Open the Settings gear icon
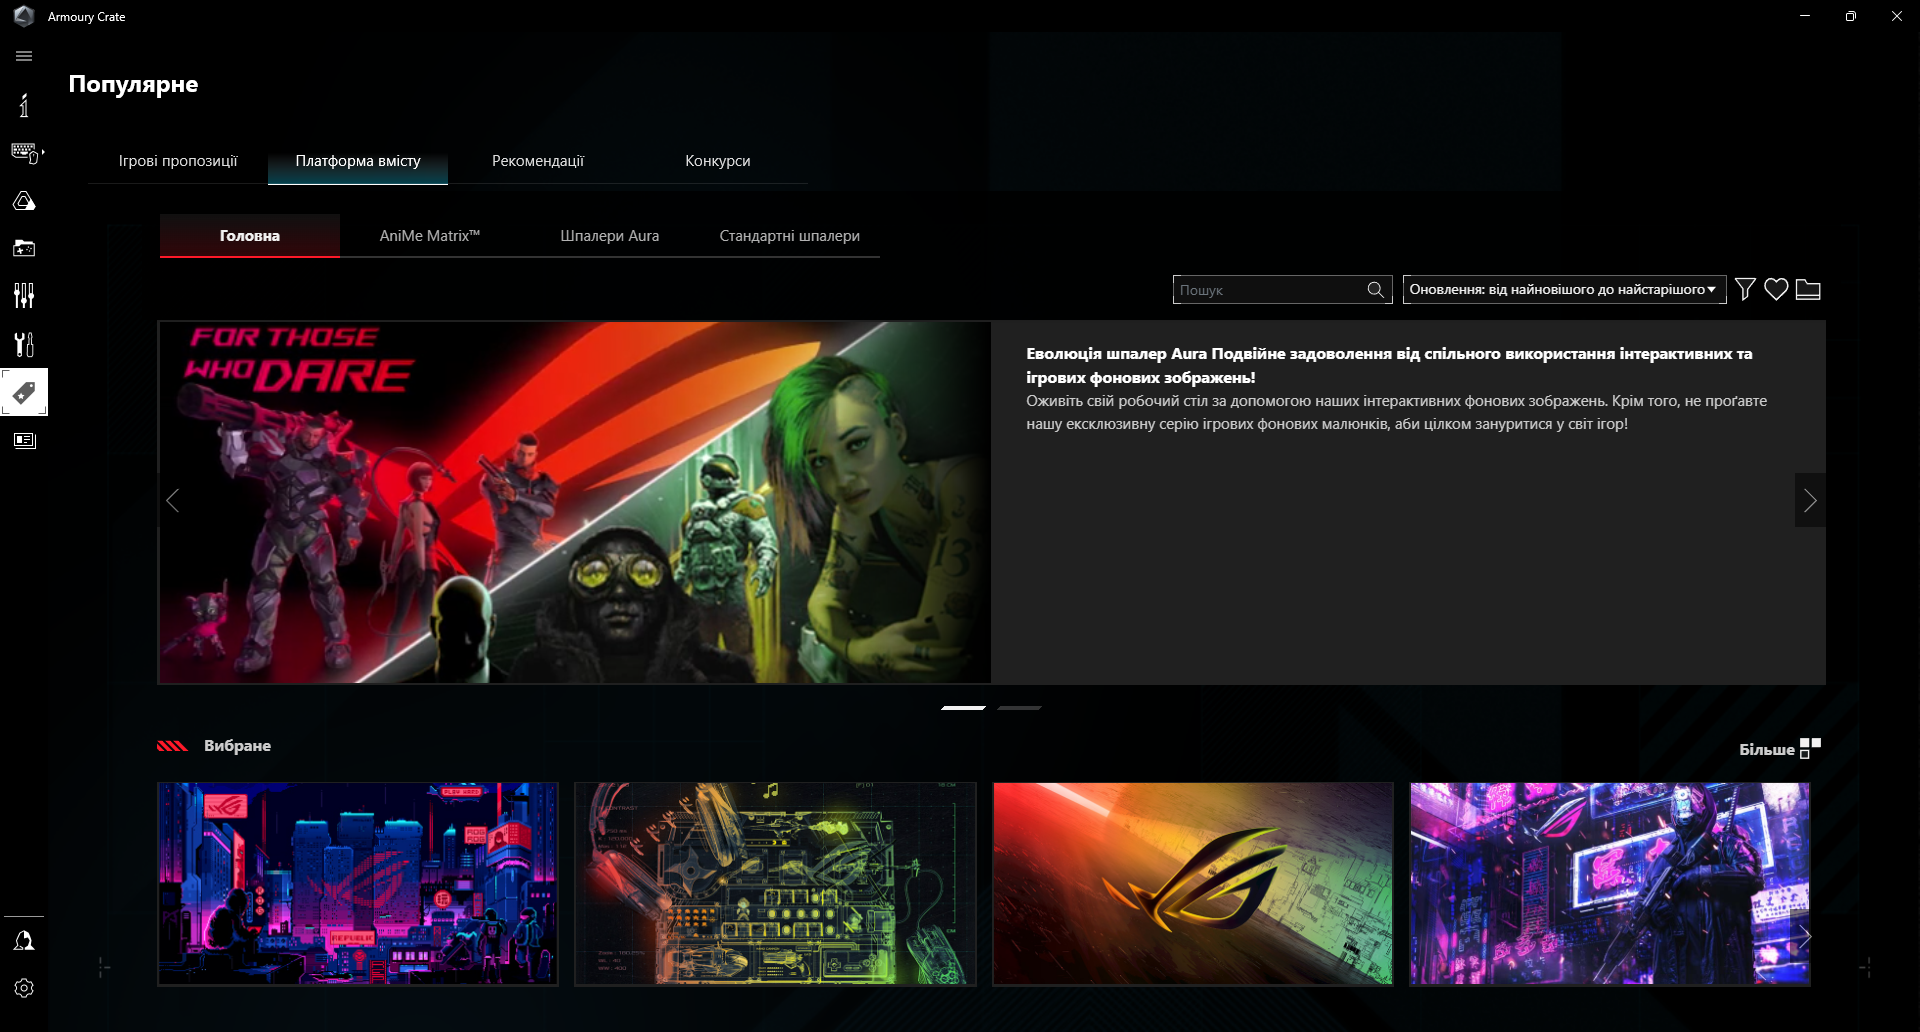 point(24,988)
